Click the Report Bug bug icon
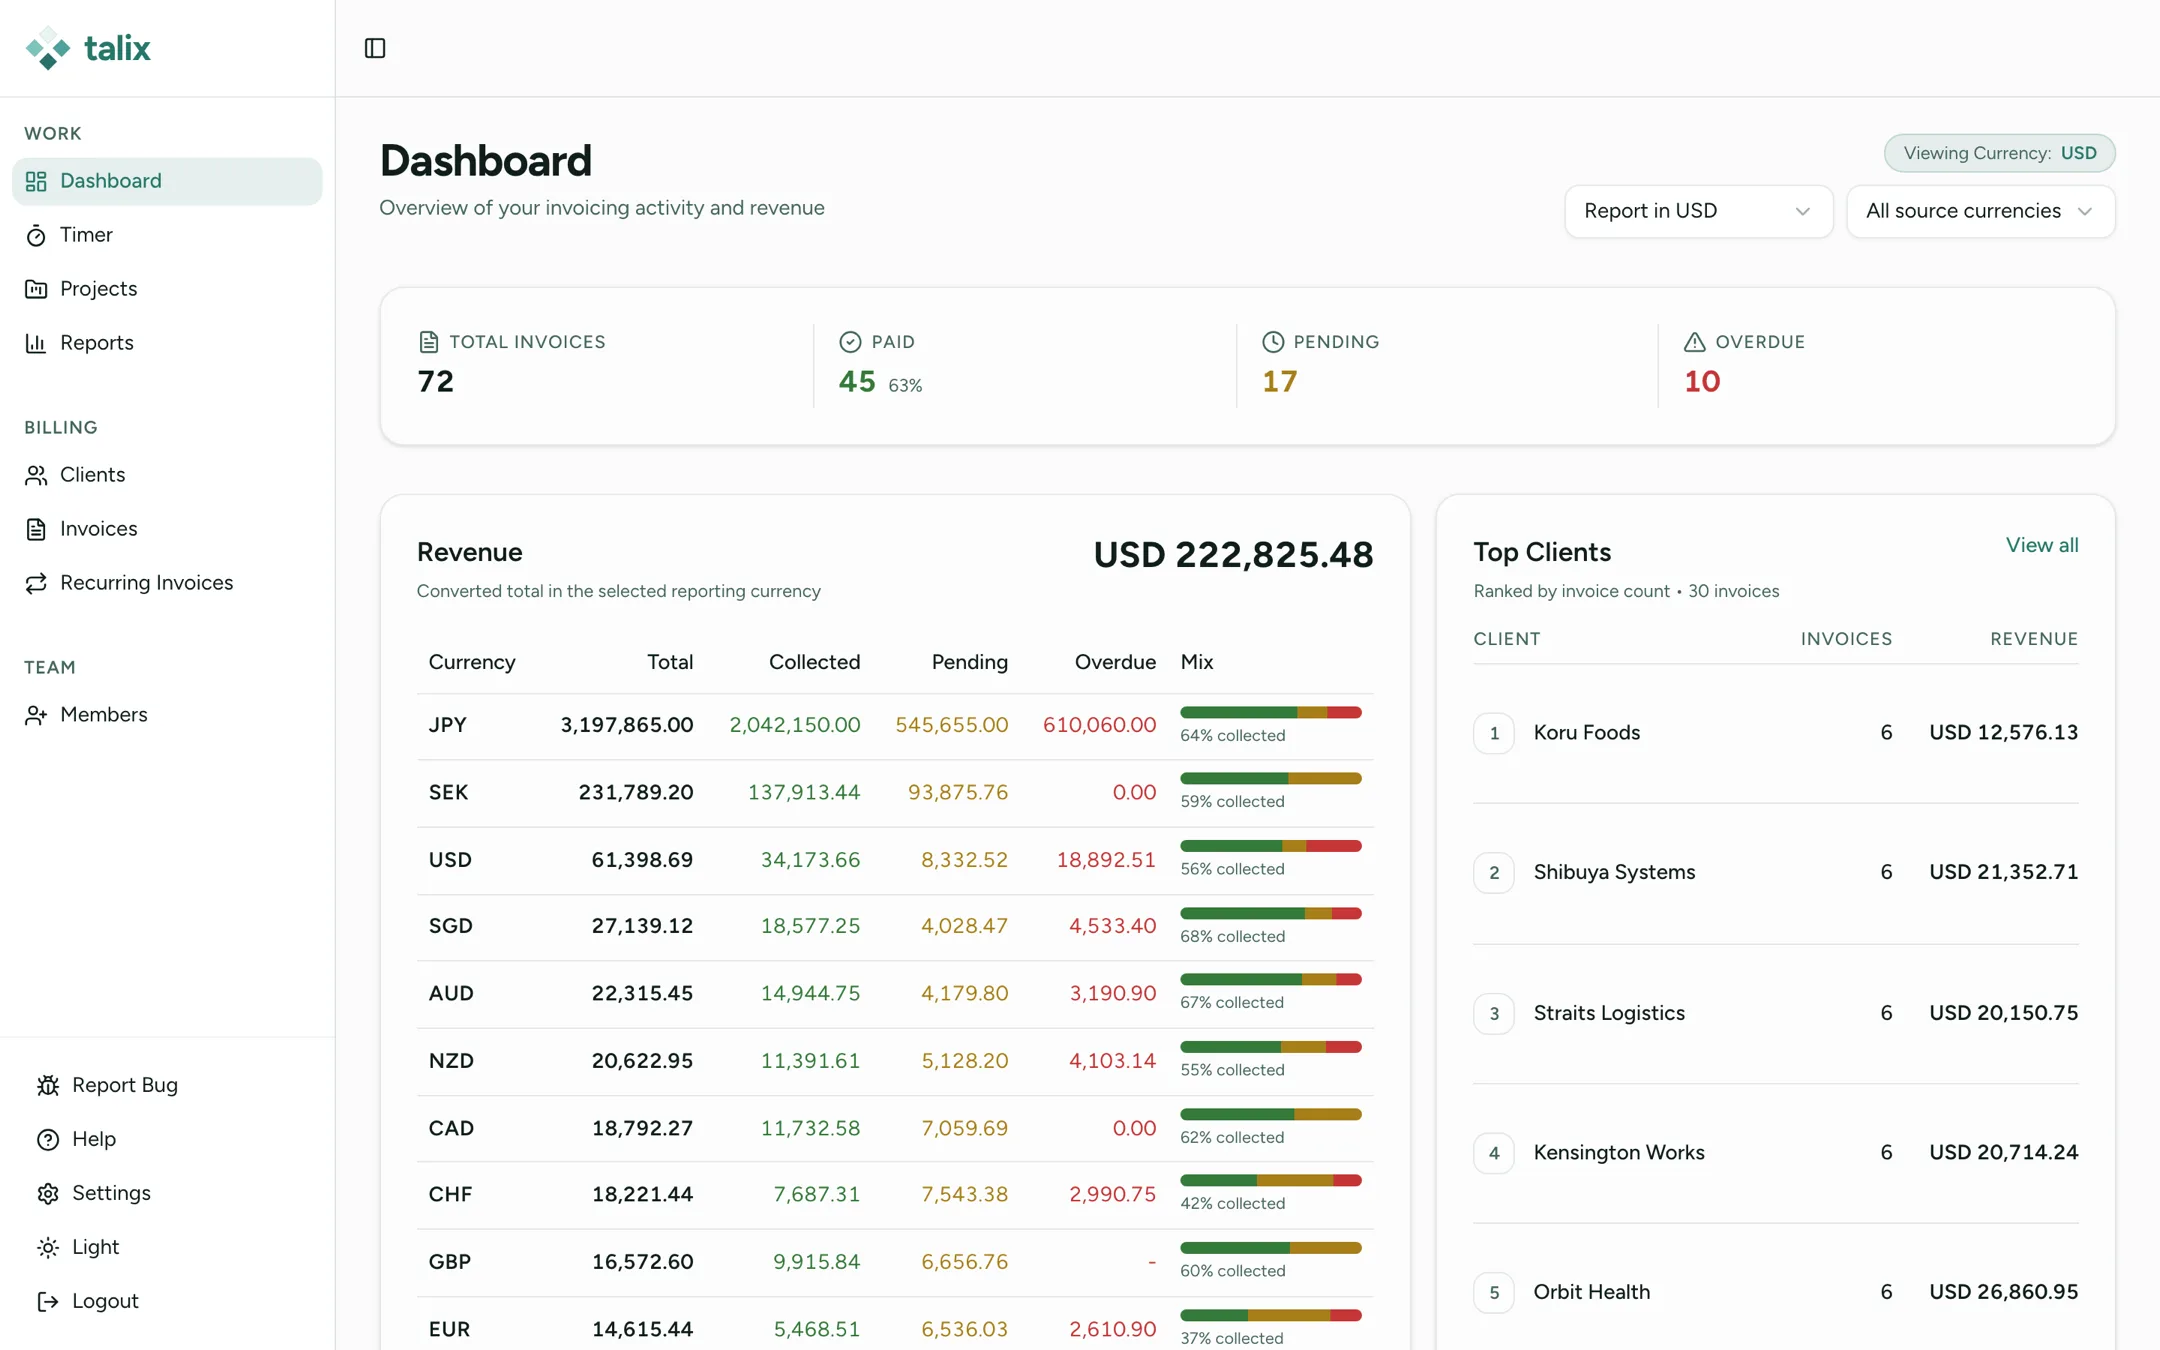 [x=48, y=1085]
